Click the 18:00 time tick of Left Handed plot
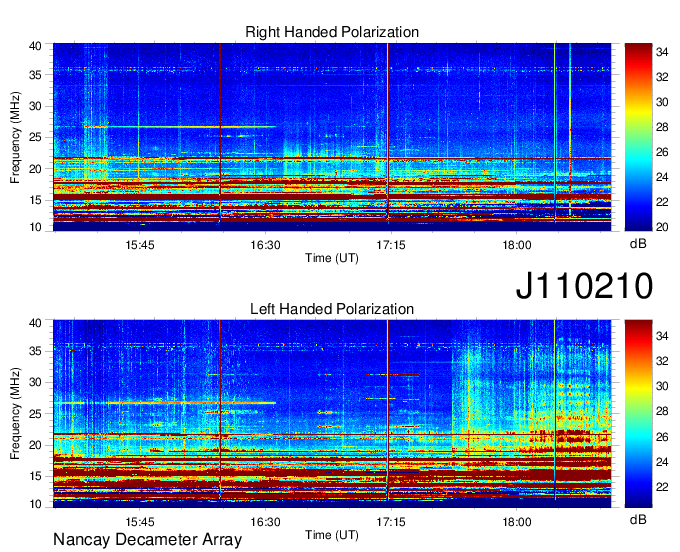Viewport: 680px width, 552px height. coord(517,522)
